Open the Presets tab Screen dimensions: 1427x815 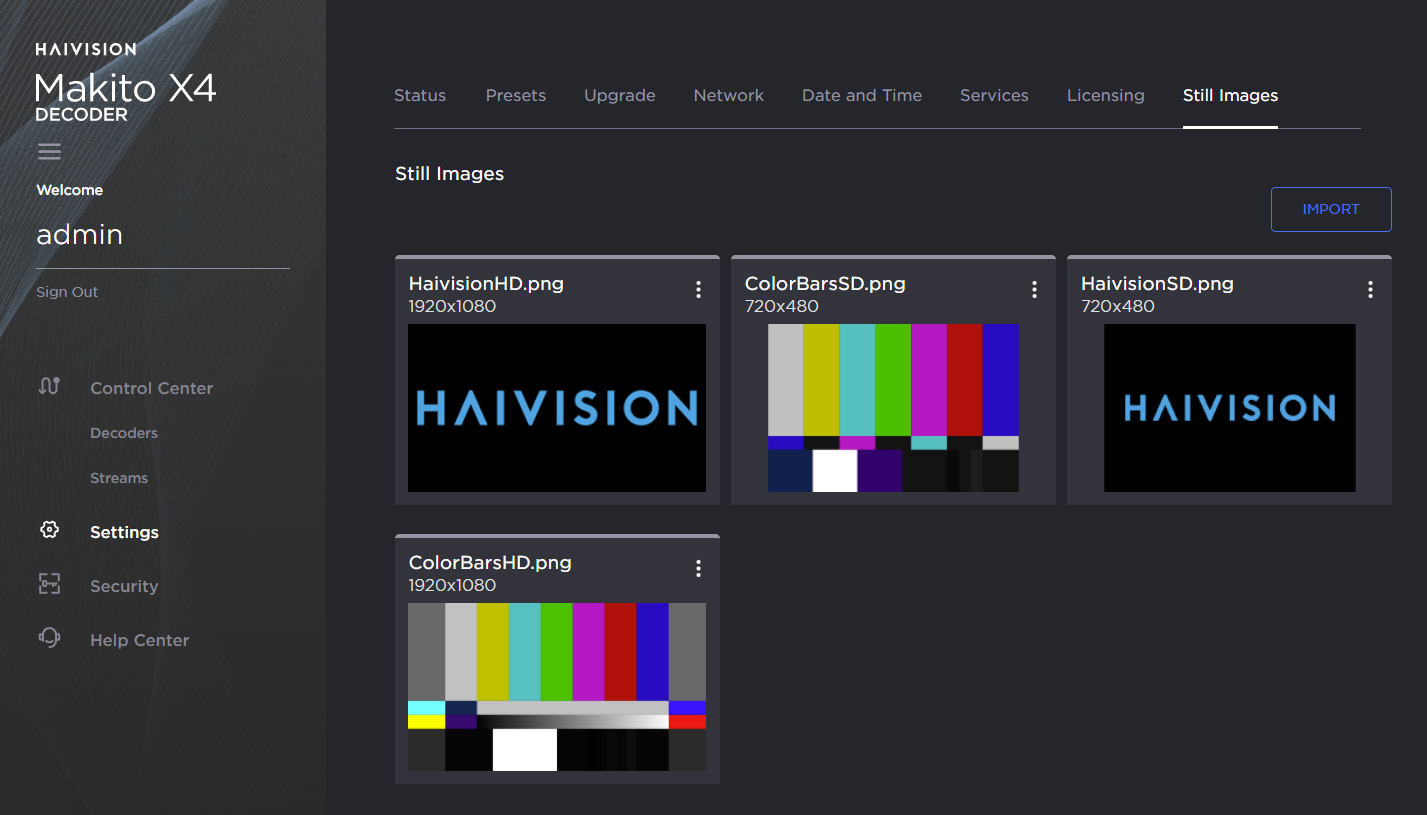coord(516,96)
